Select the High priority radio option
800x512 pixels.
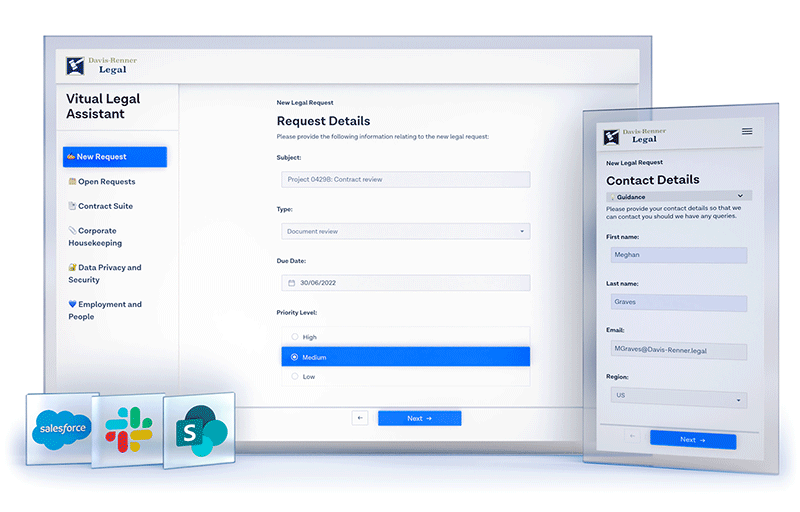click(x=294, y=337)
